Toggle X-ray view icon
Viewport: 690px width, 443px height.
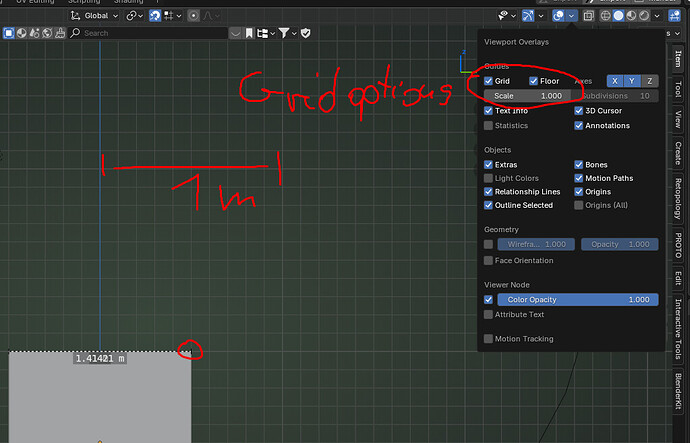588,16
